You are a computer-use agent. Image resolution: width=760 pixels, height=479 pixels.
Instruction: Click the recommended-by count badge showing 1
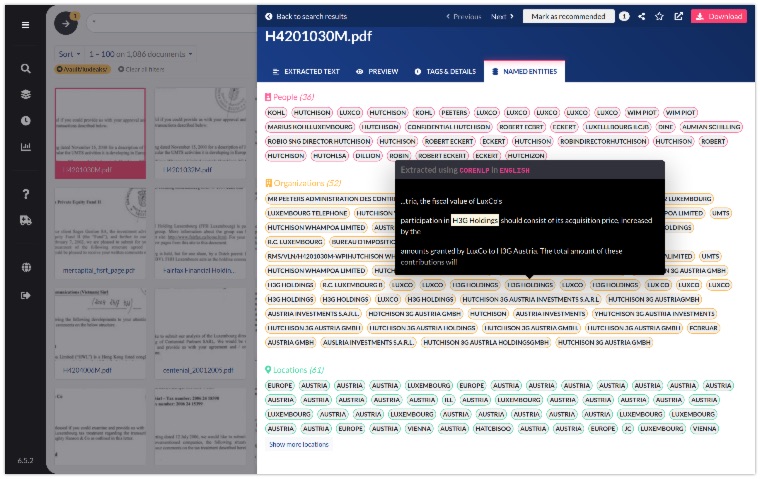[624, 16]
